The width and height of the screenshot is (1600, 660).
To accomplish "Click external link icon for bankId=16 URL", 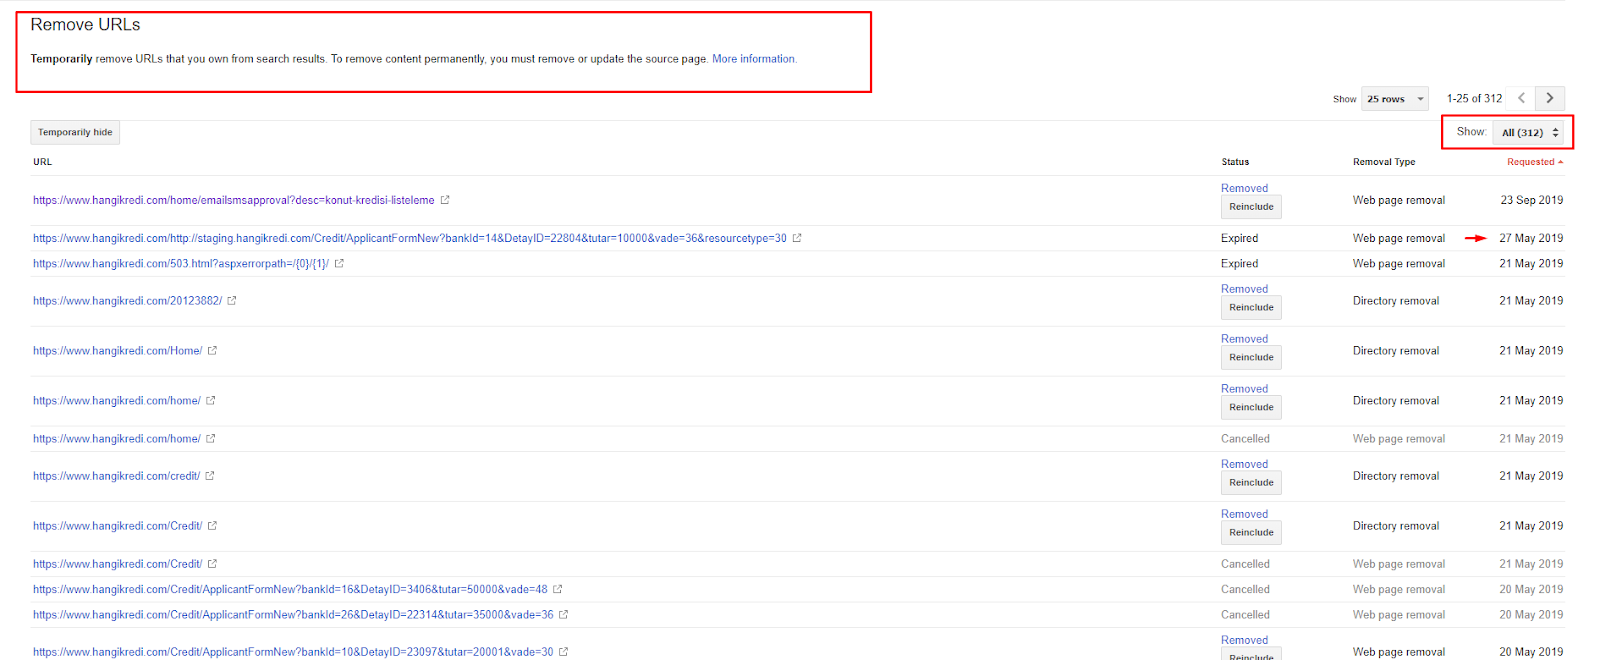I will point(558,590).
